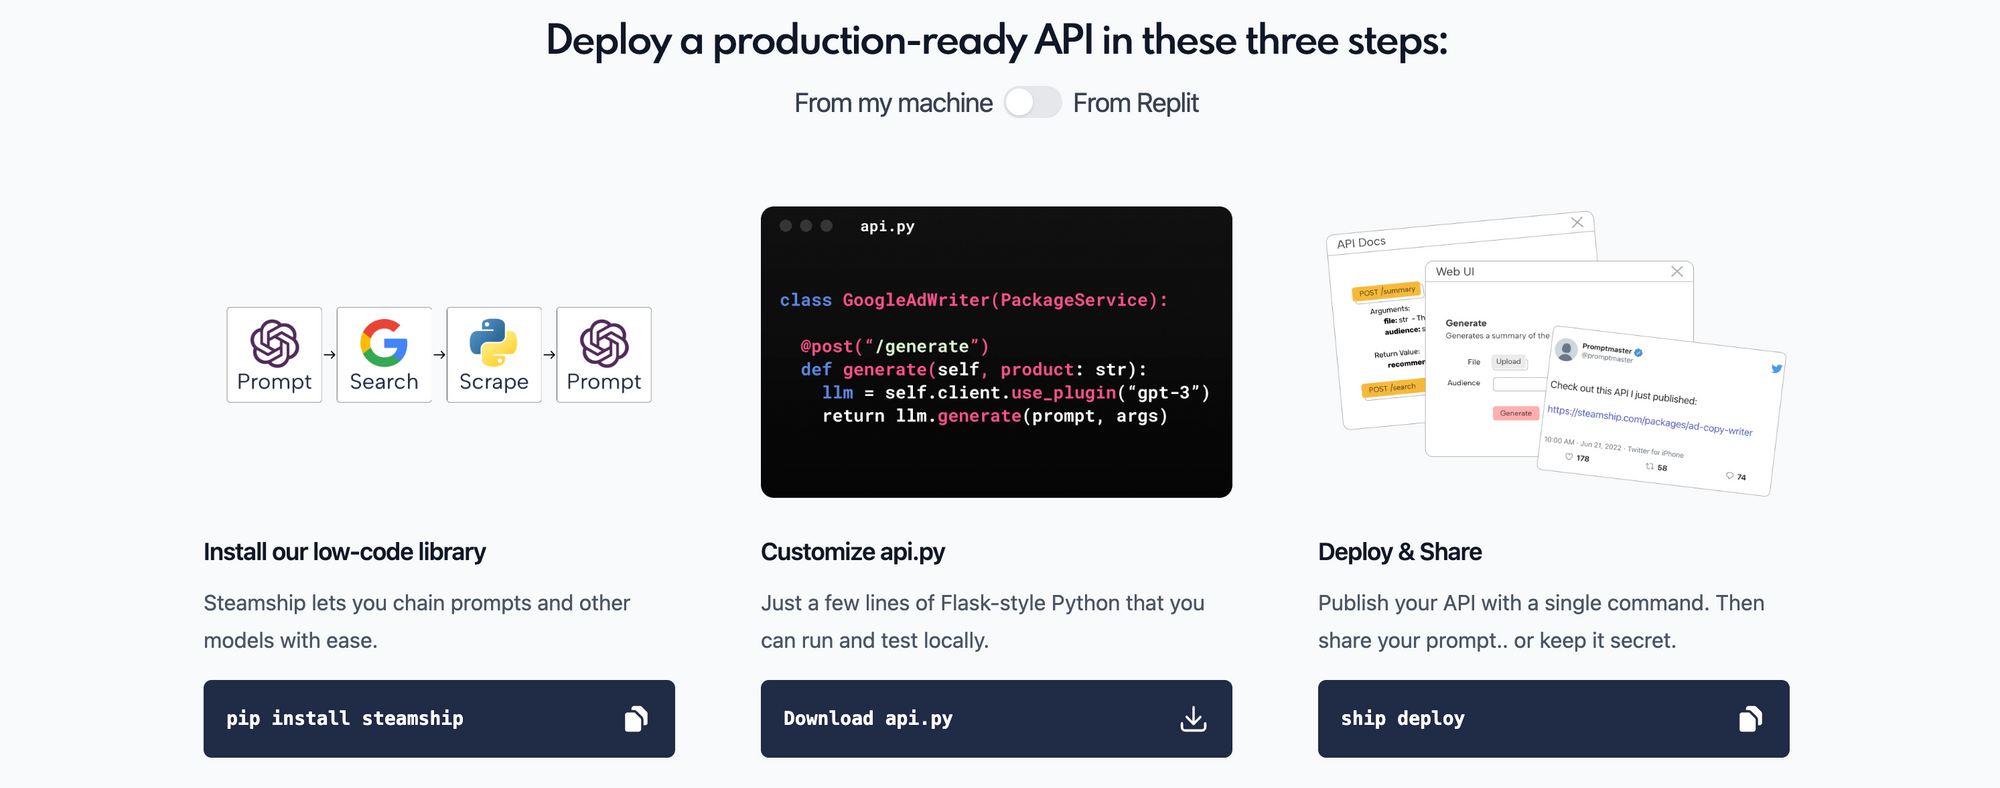Viewport: 2000px width, 788px height.
Task: Click the 'Deploy & Share' heading
Action: point(1399,552)
